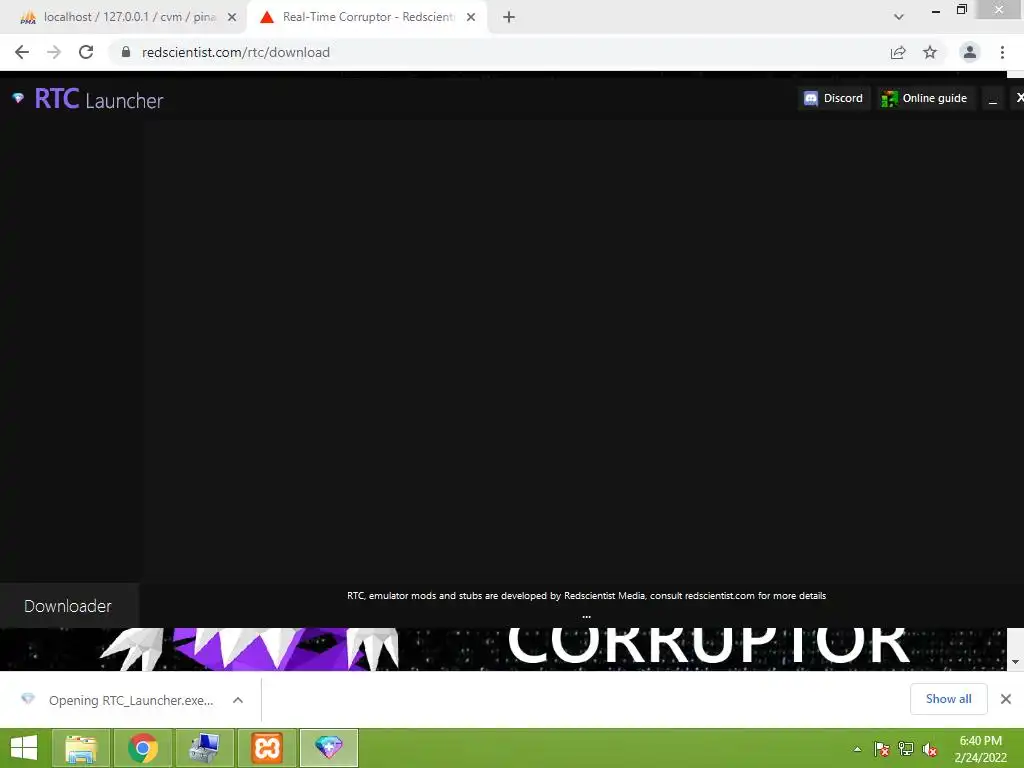Go back in Chrome
1024x768 pixels.
click(x=22, y=52)
